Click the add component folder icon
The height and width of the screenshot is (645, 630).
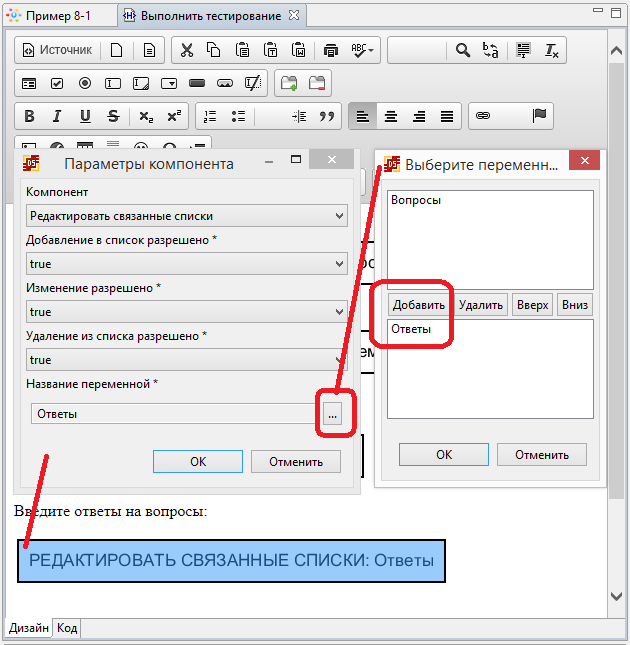tap(289, 84)
